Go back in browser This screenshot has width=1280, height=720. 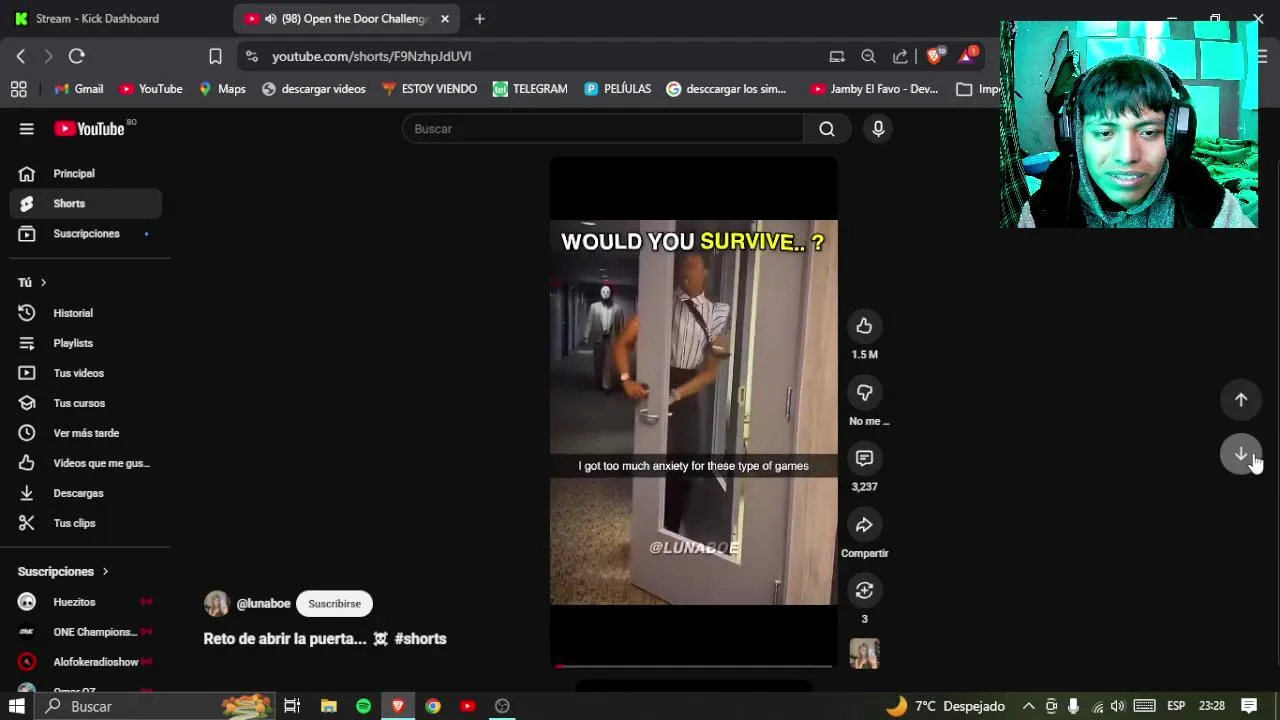[x=20, y=56]
